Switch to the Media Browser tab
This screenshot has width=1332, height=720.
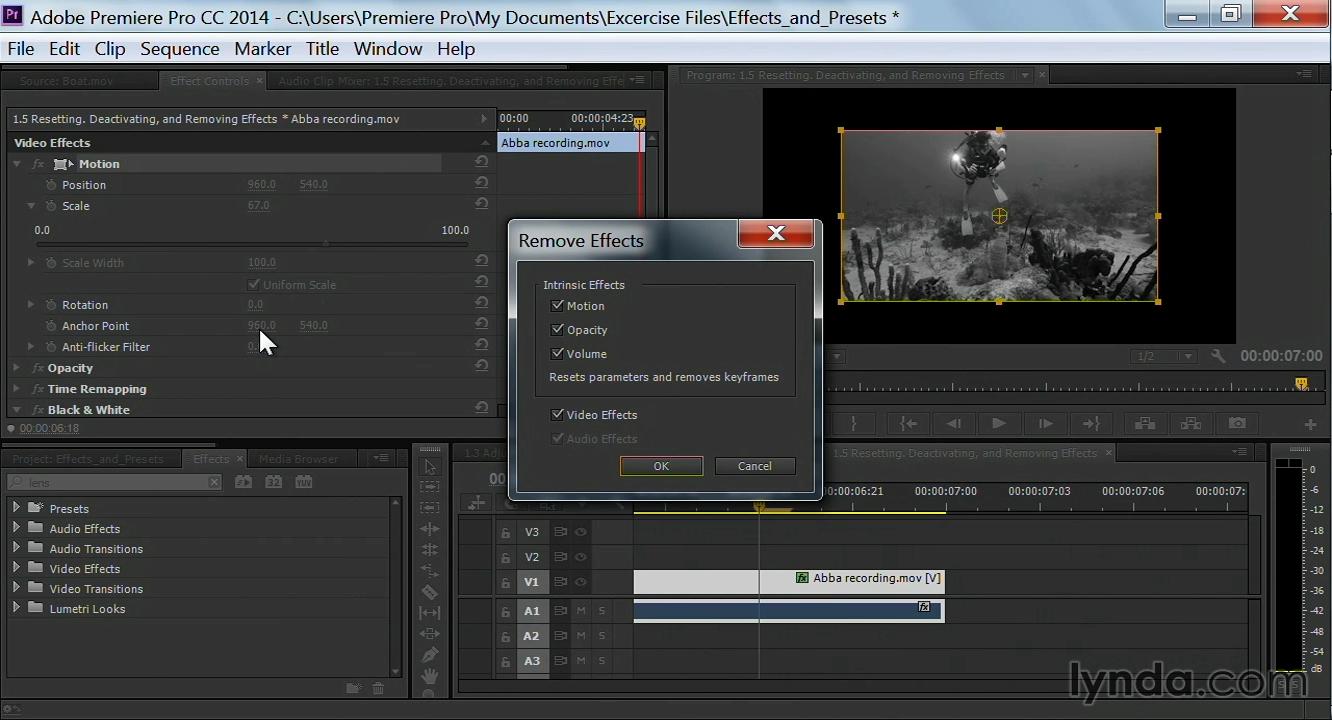click(x=298, y=459)
